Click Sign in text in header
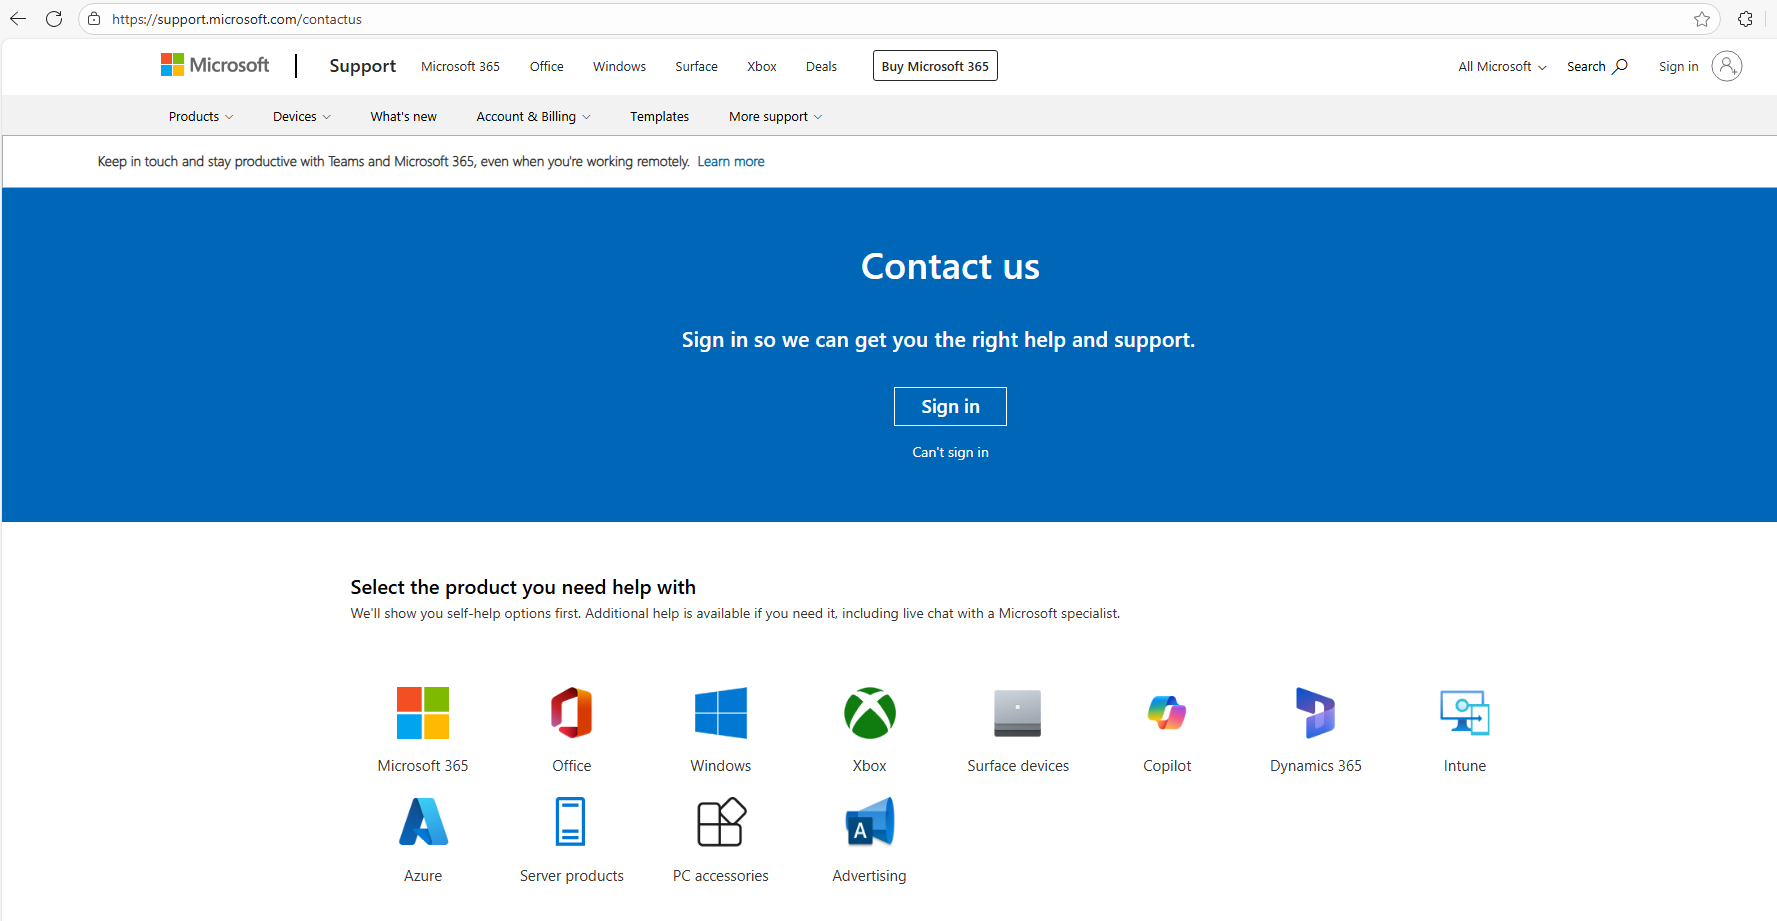This screenshot has height=921, width=1777. (1678, 67)
